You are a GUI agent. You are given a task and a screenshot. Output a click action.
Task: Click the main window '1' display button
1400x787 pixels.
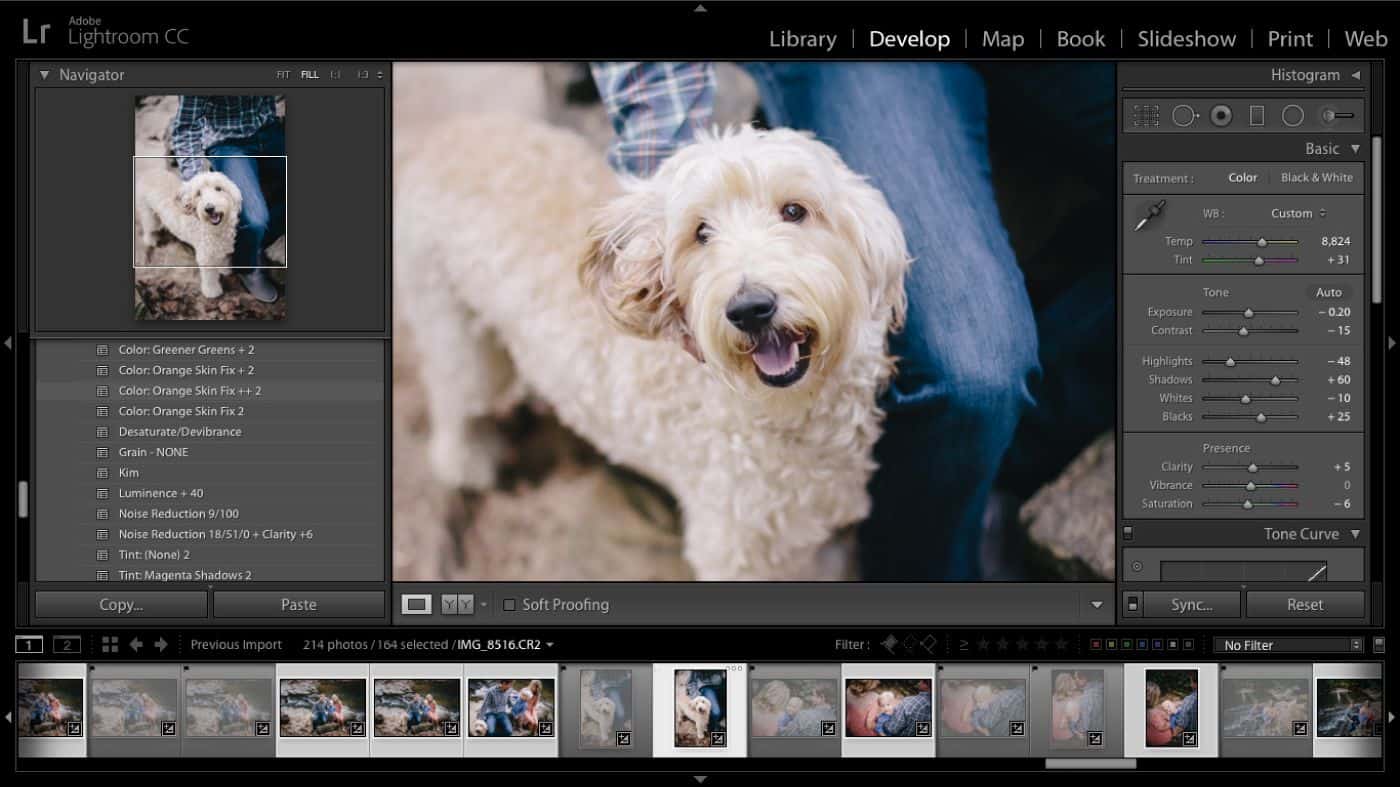pos(30,645)
